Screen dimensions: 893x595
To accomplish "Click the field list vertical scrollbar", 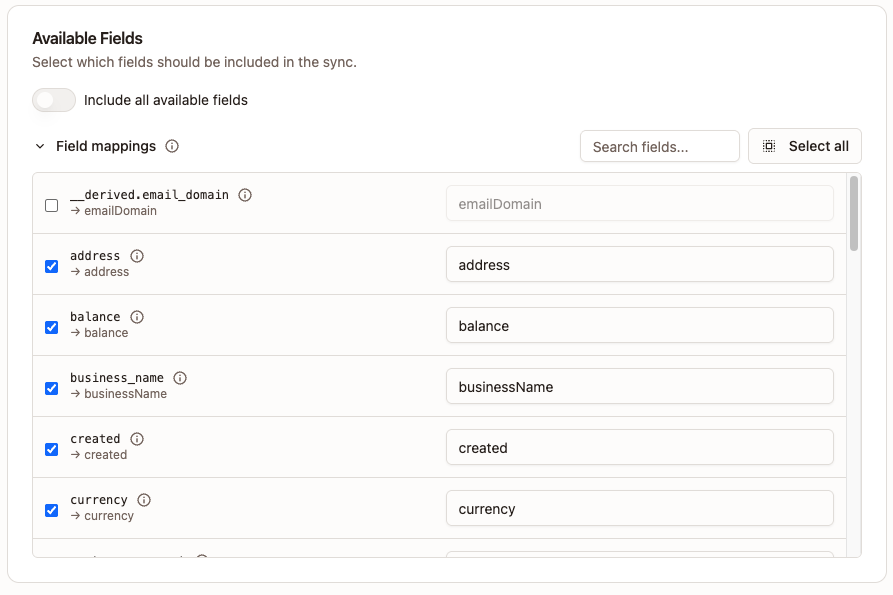I will (853, 214).
